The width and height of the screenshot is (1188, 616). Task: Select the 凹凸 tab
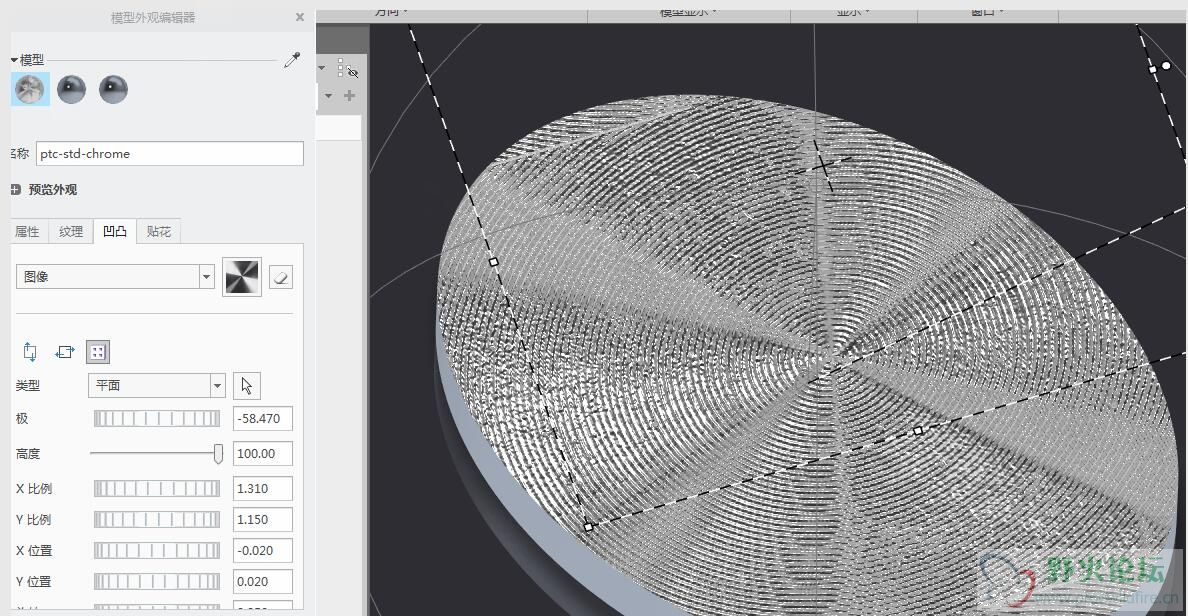(x=115, y=231)
